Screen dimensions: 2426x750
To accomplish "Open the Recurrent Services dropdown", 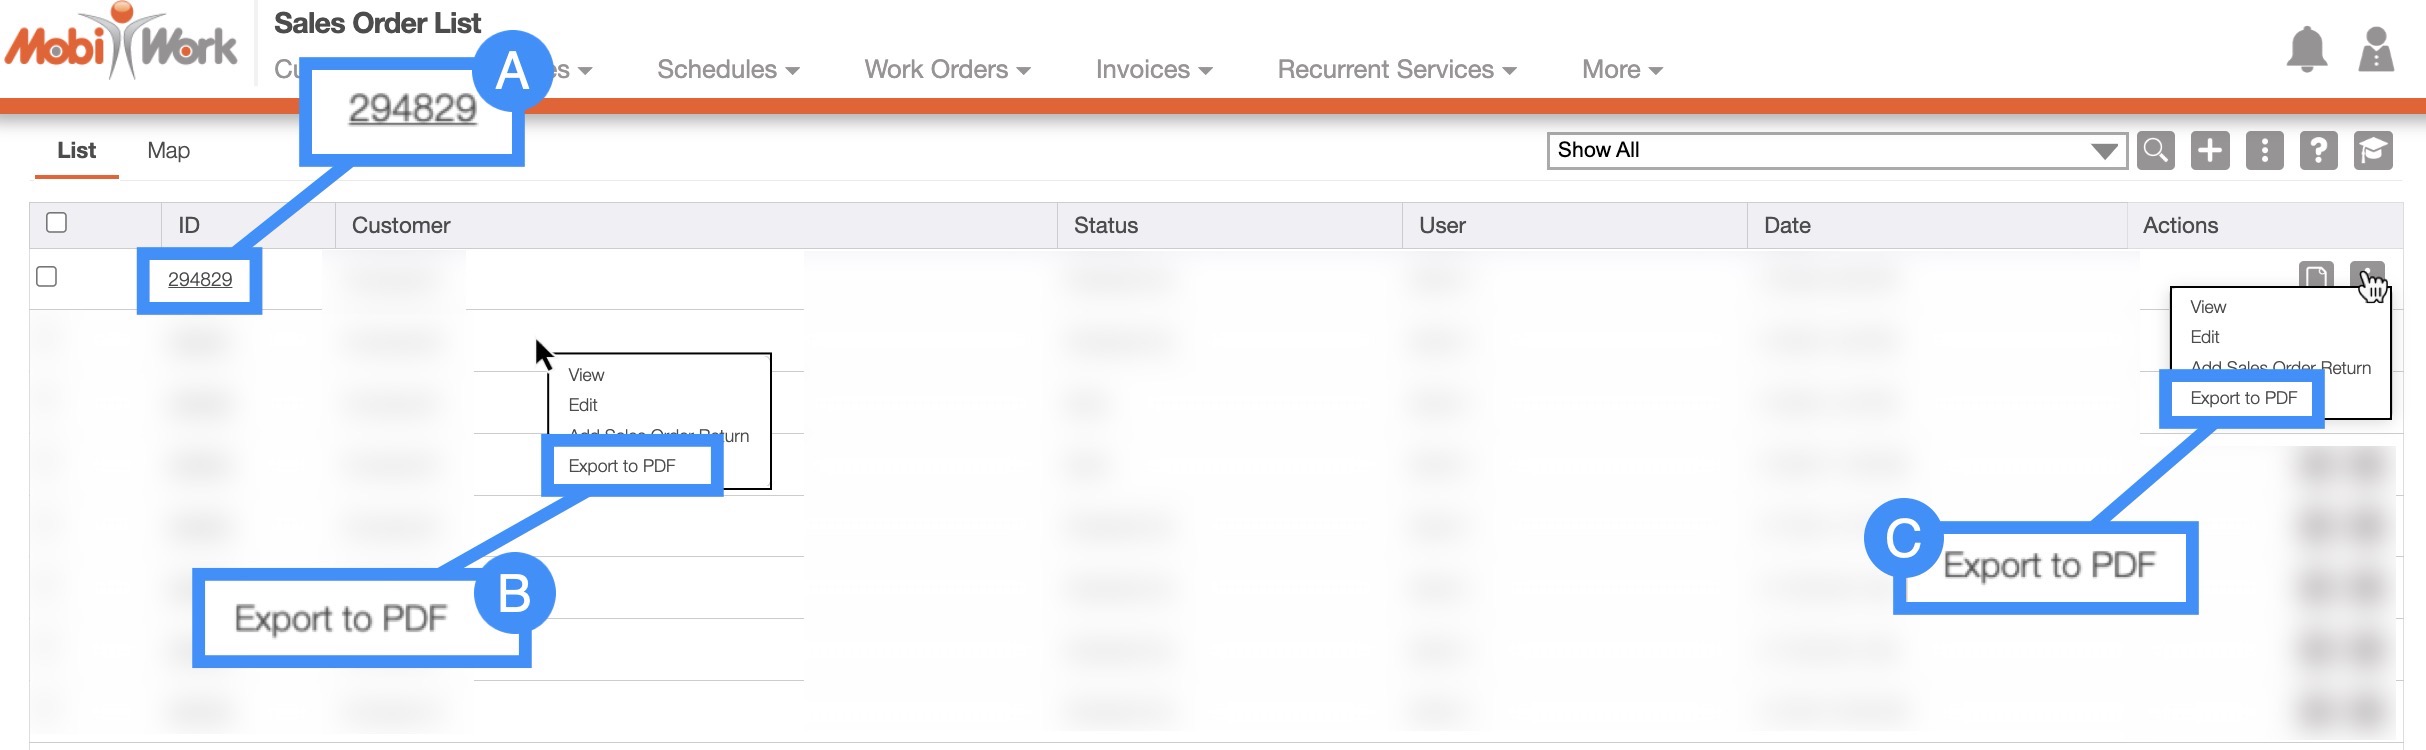I will 1396,70.
